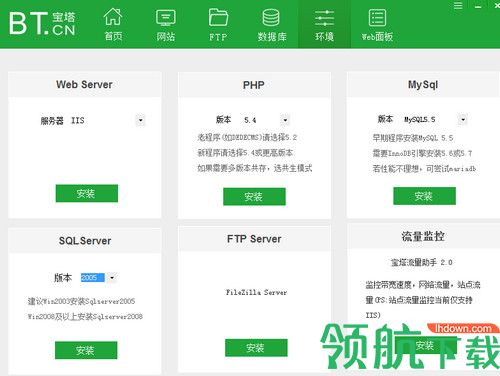Click the PHP version 5.4 field
The height and width of the screenshot is (376, 500).
click(266, 120)
